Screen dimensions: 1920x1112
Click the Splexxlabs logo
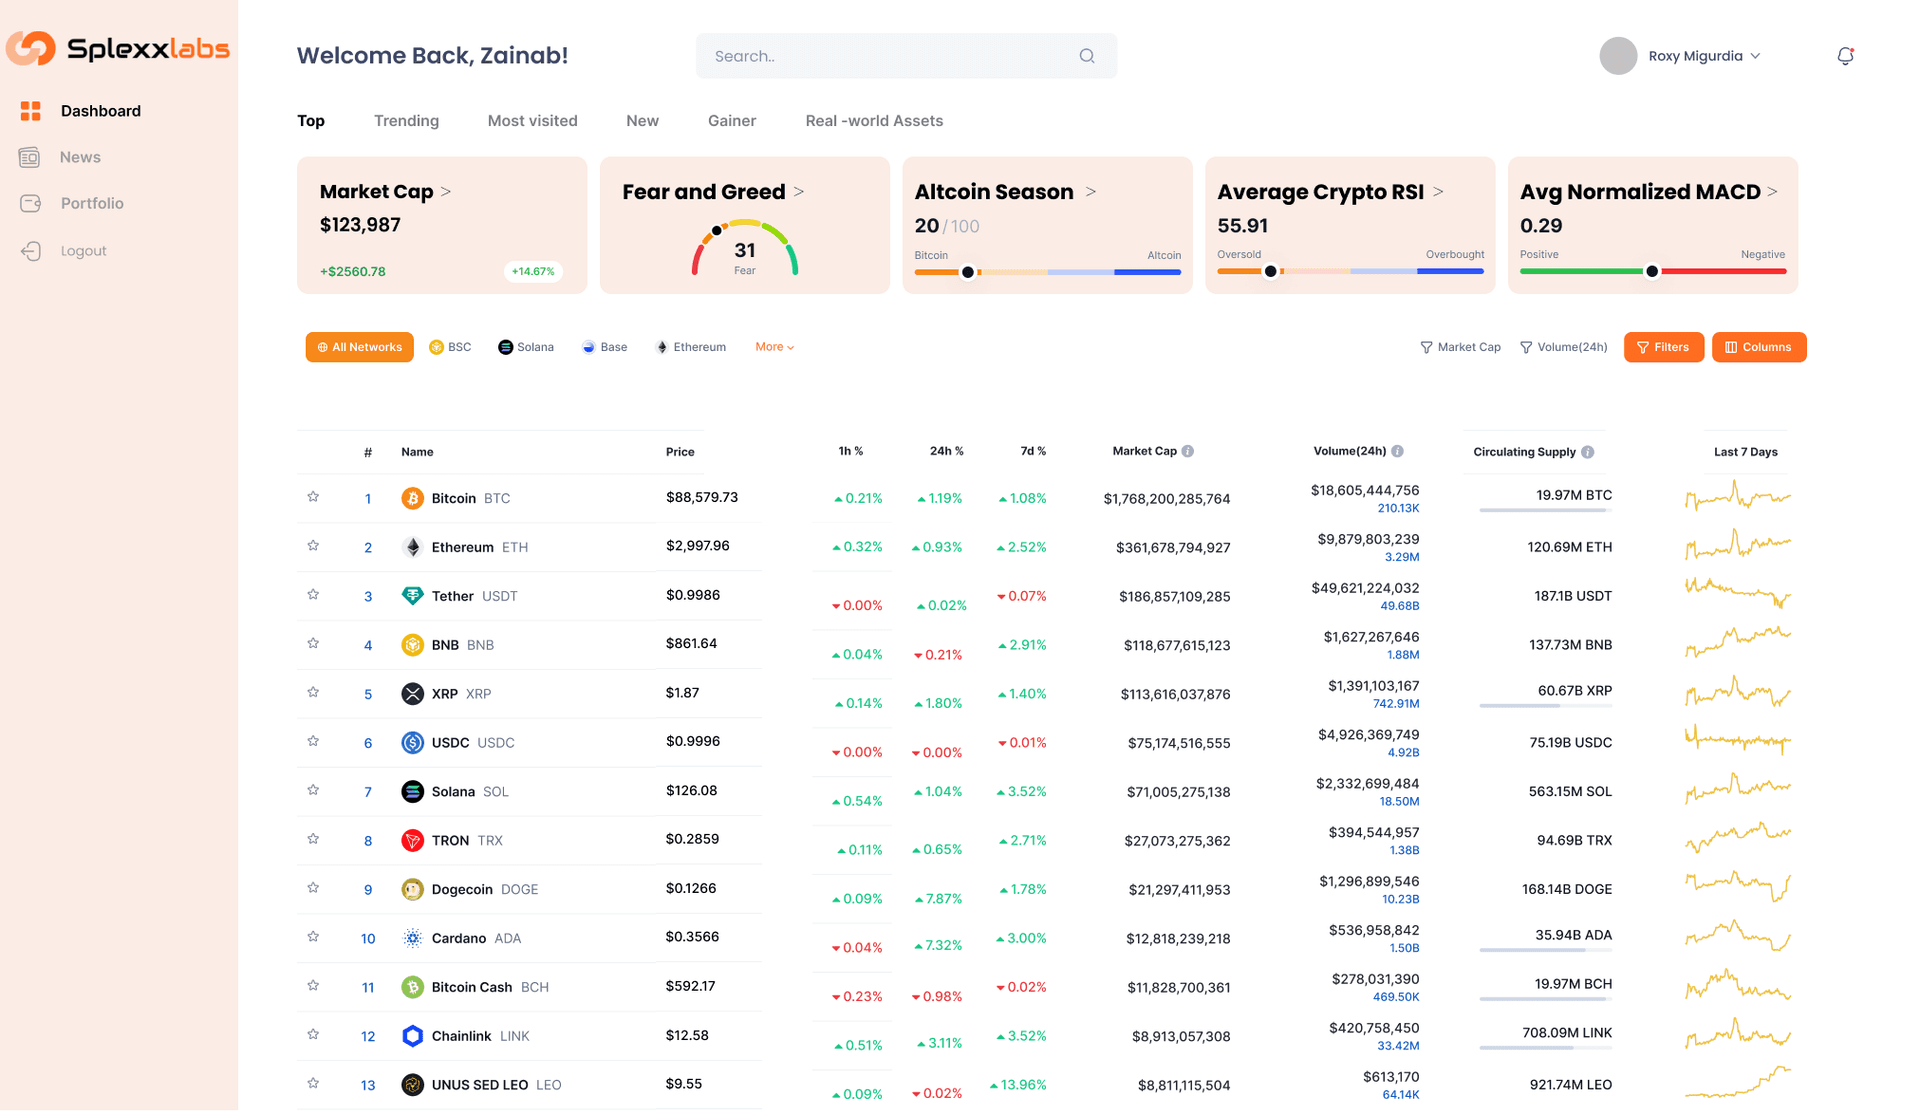118,48
